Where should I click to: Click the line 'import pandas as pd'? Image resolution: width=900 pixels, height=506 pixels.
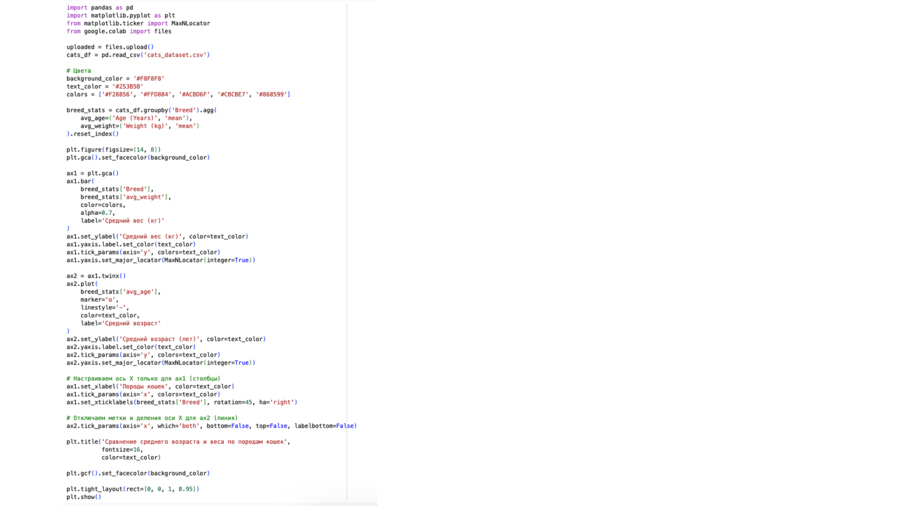point(99,7)
